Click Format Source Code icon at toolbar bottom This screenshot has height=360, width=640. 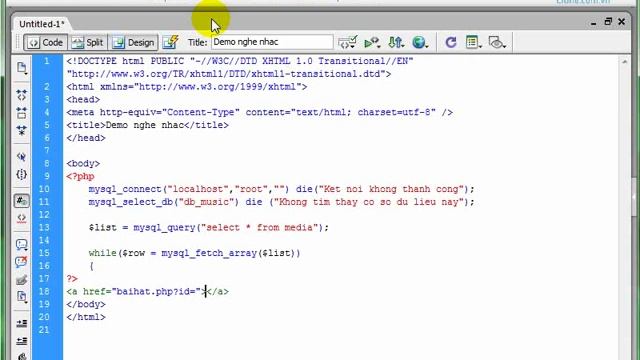tap(22, 356)
